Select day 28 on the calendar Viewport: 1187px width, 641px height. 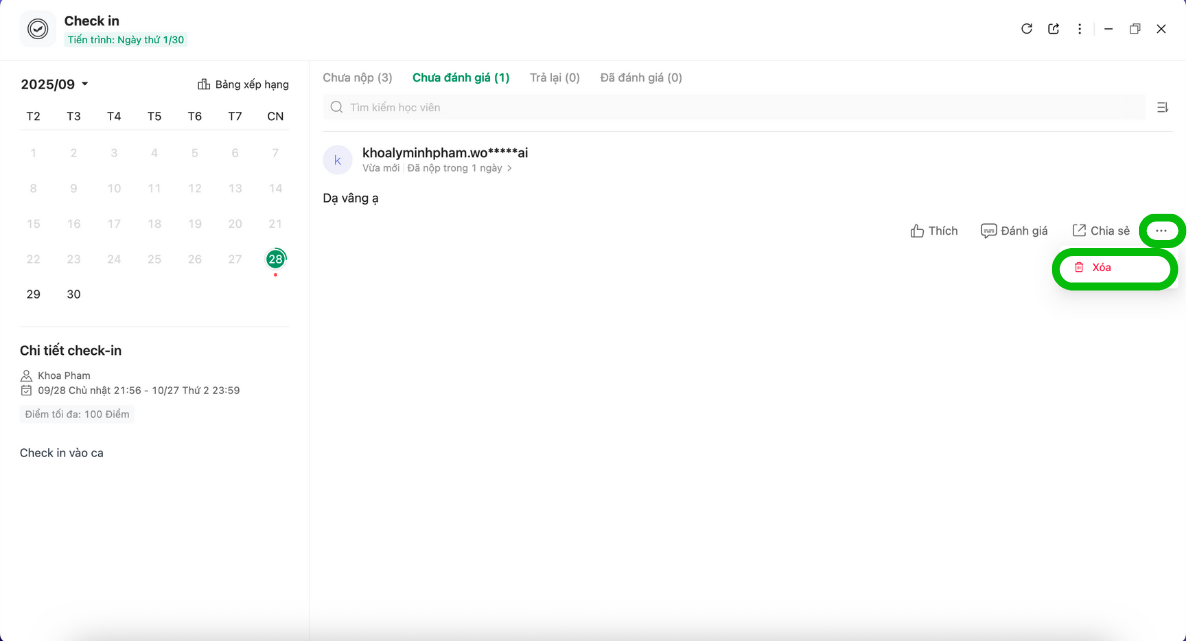275,259
